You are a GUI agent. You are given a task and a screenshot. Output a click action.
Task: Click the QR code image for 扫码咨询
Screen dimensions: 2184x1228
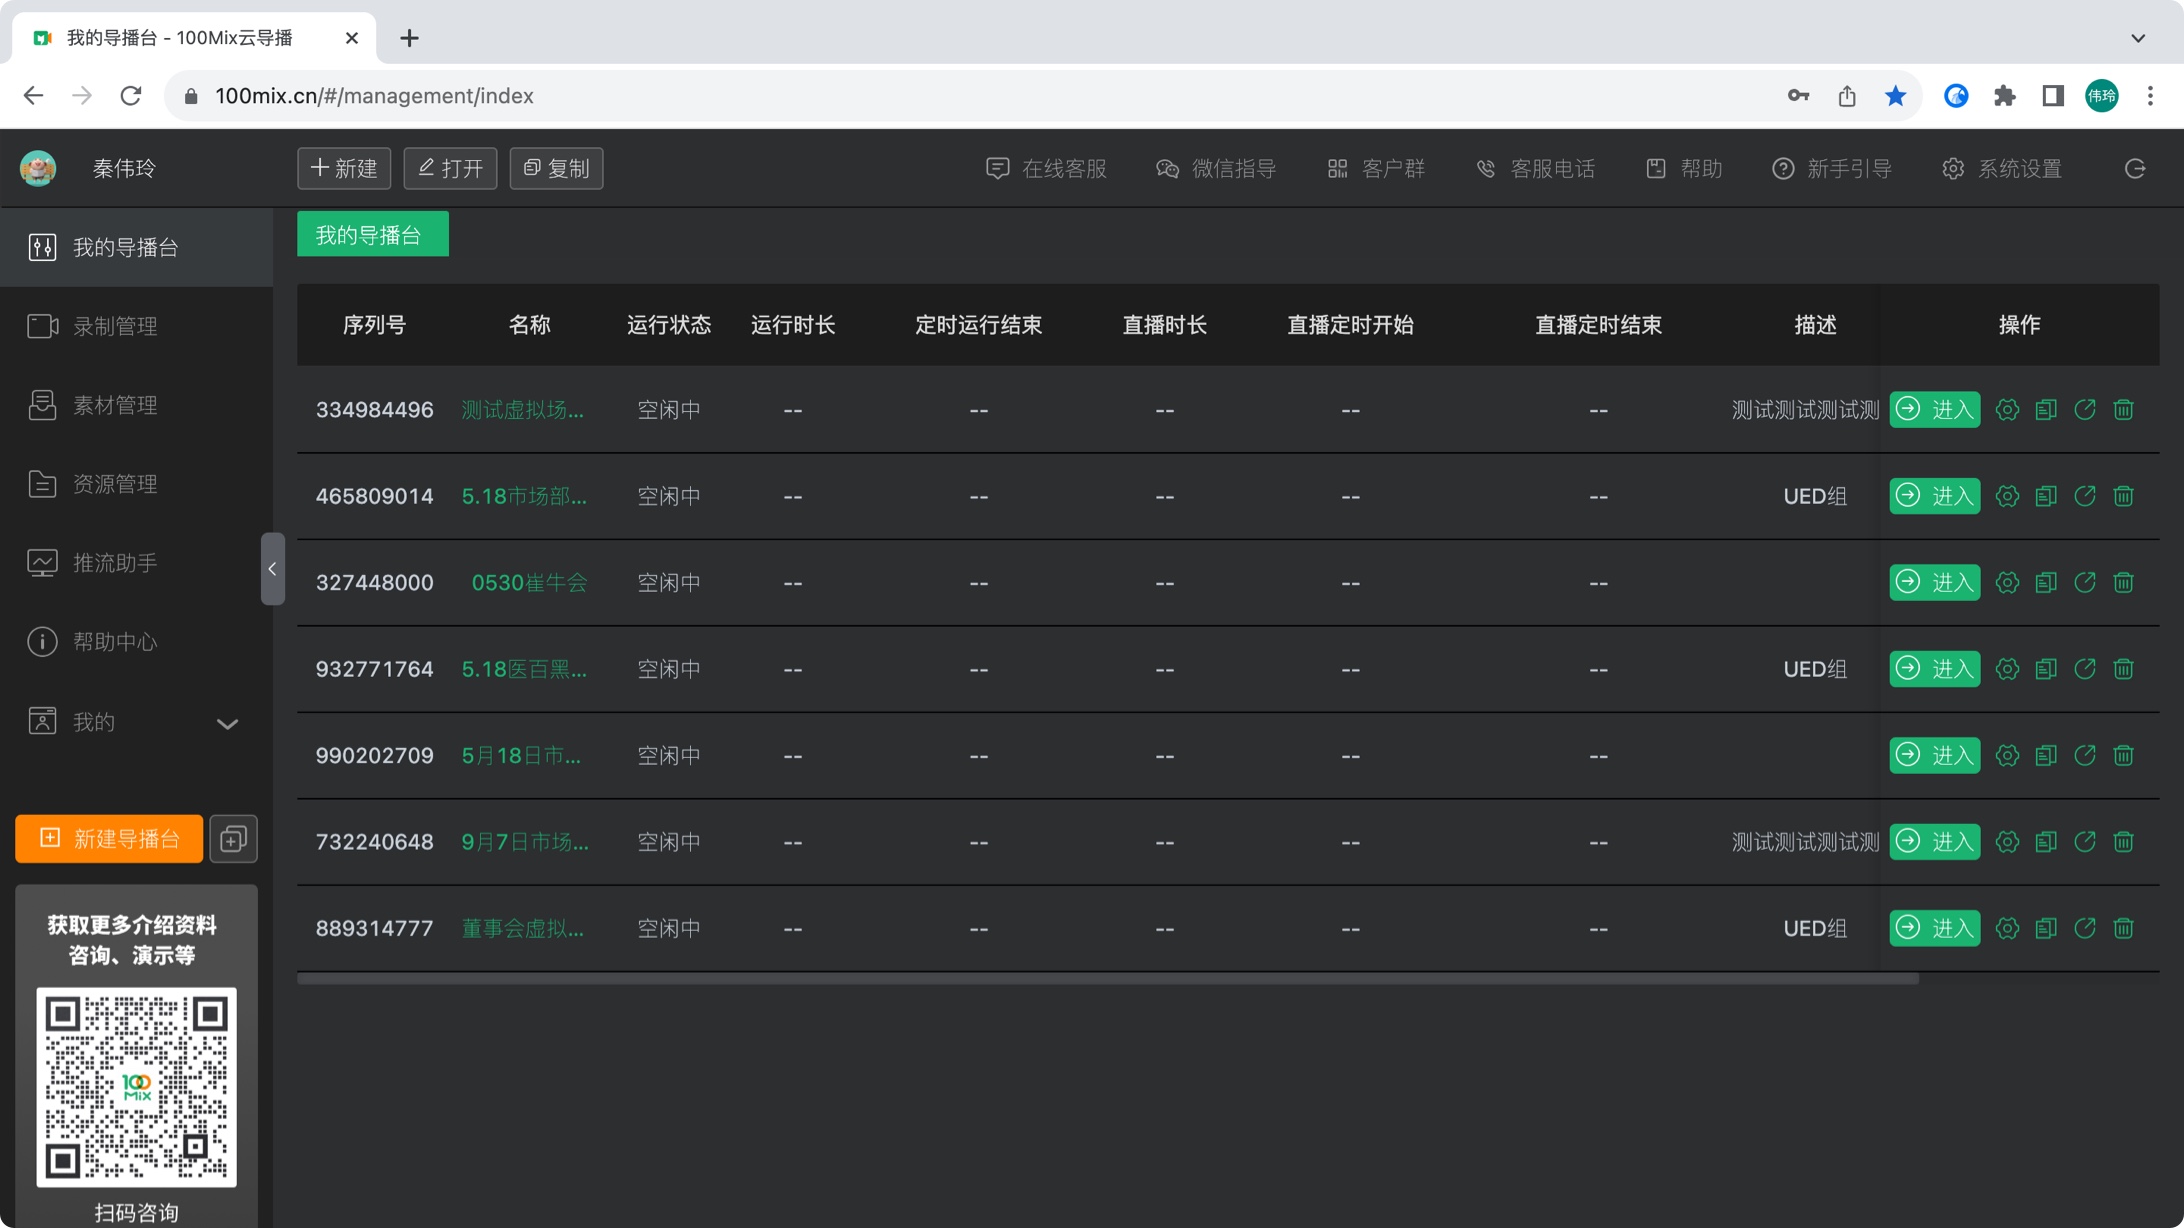[136, 1087]
